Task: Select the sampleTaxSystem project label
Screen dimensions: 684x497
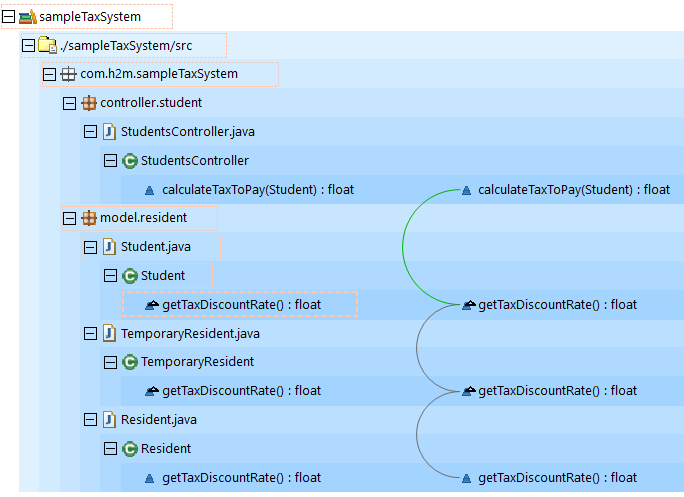Action: pos(90,17)
